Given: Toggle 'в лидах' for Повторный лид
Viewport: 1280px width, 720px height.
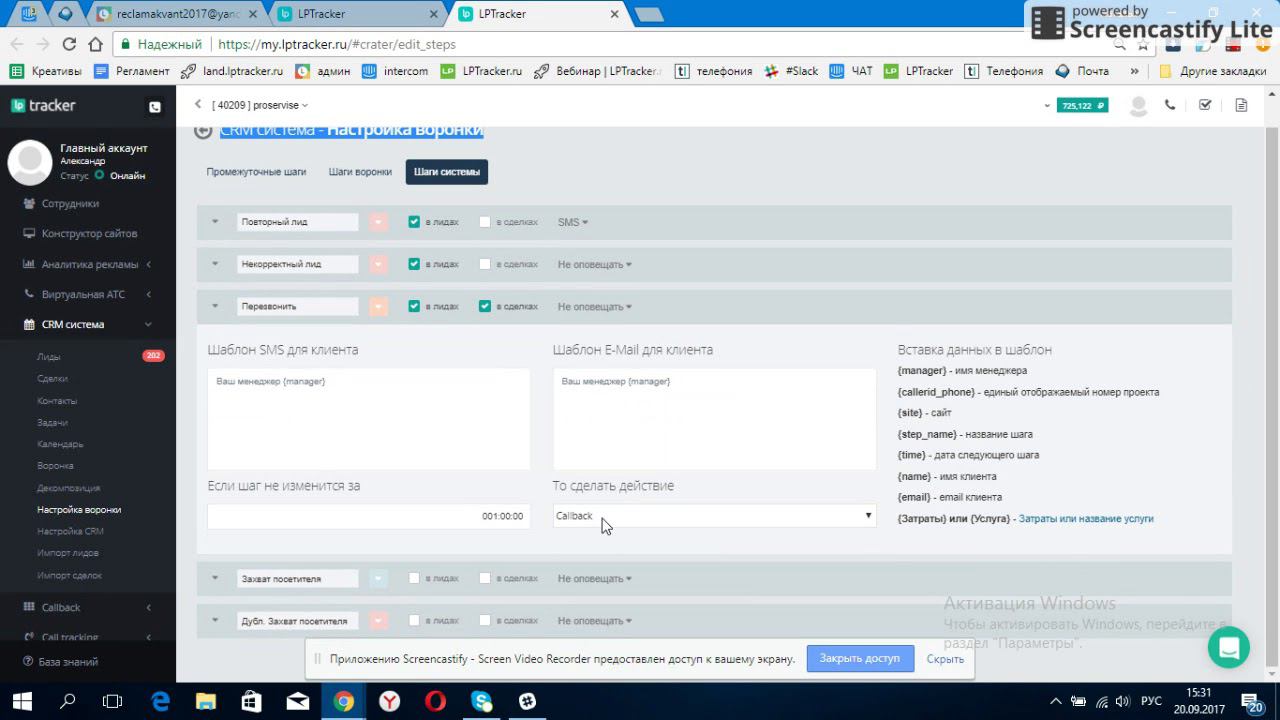Looking at the screenshot, I should point(414,222).
